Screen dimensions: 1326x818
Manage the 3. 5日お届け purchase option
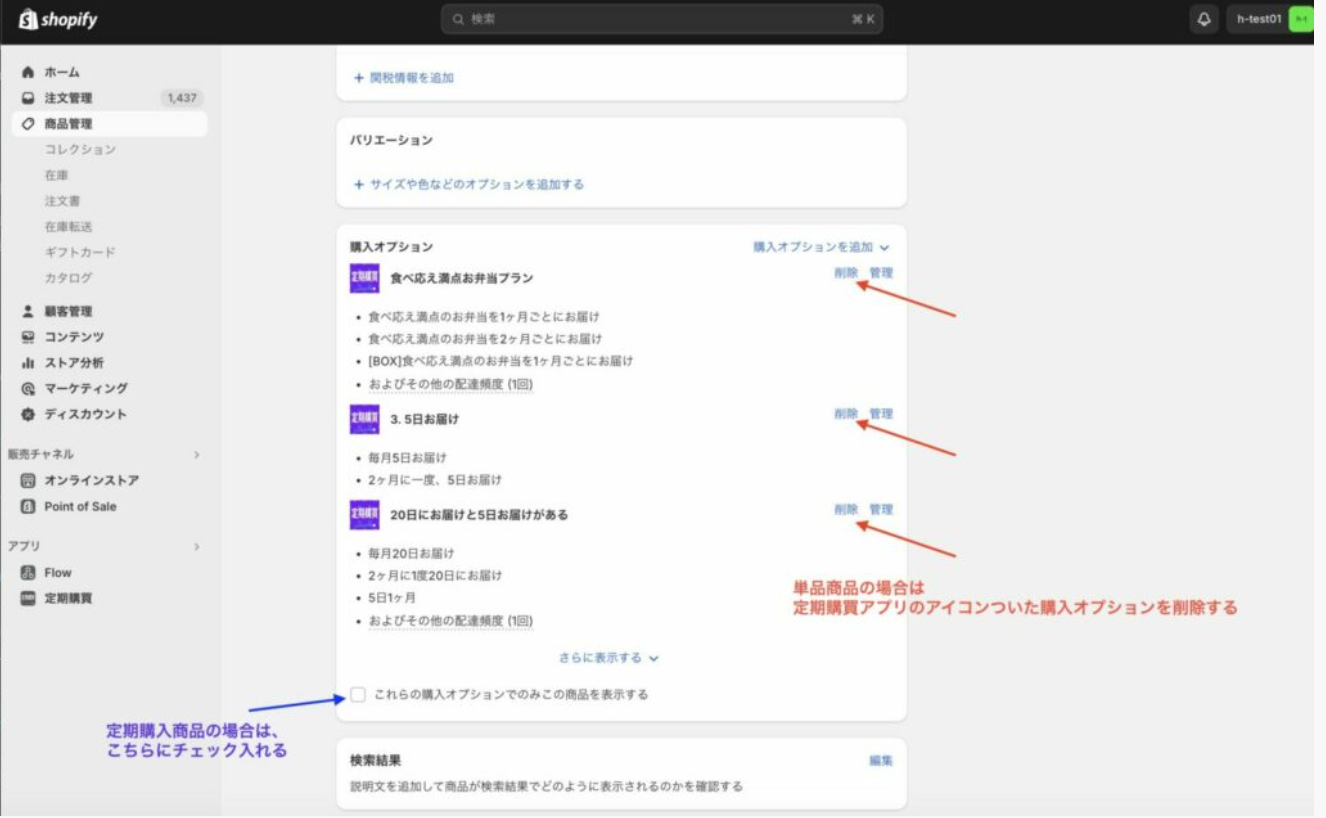pos(881,414)
